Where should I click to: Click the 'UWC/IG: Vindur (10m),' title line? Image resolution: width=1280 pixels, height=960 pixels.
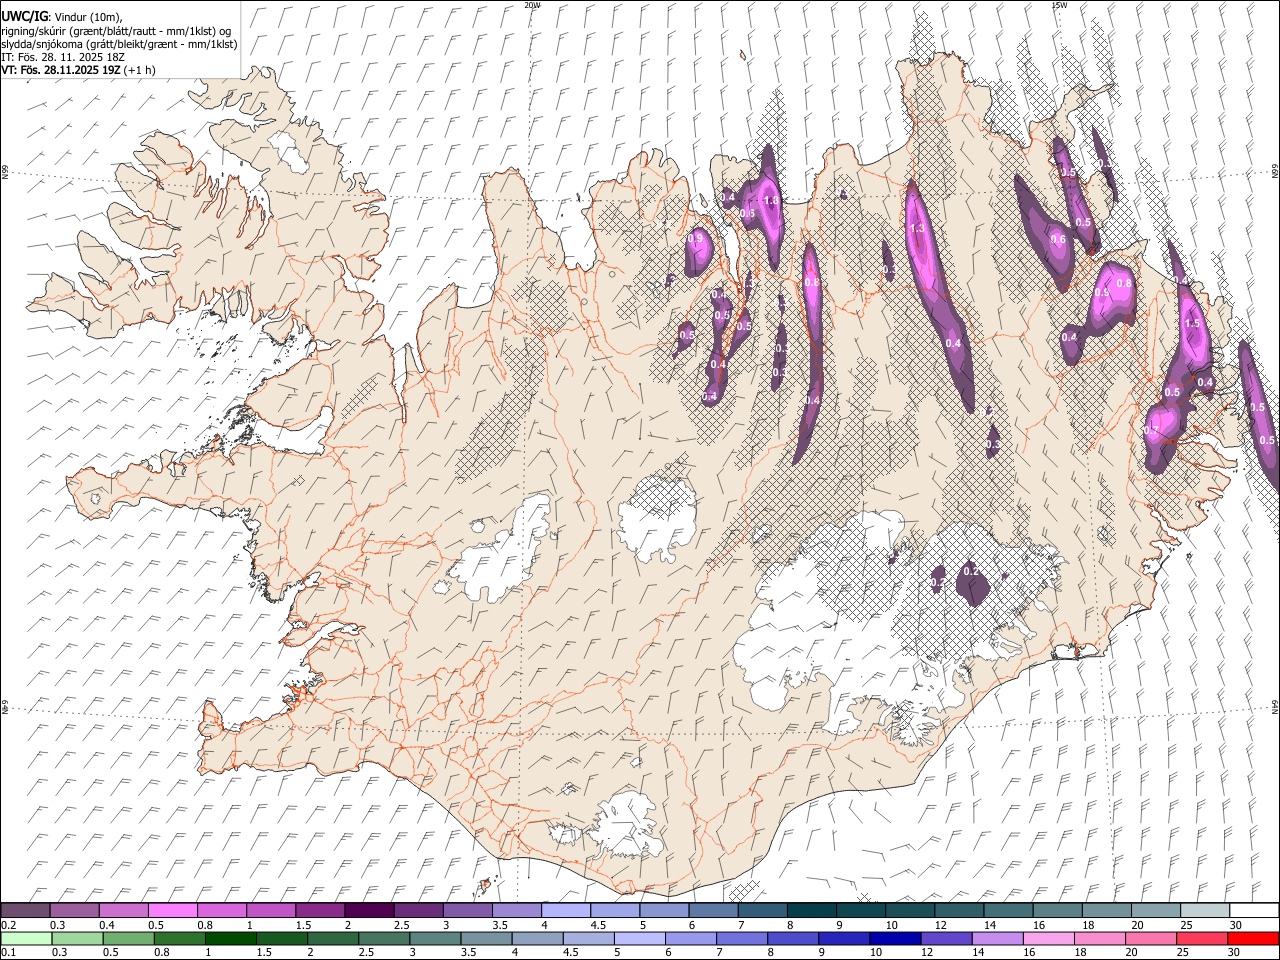(62, 17)
